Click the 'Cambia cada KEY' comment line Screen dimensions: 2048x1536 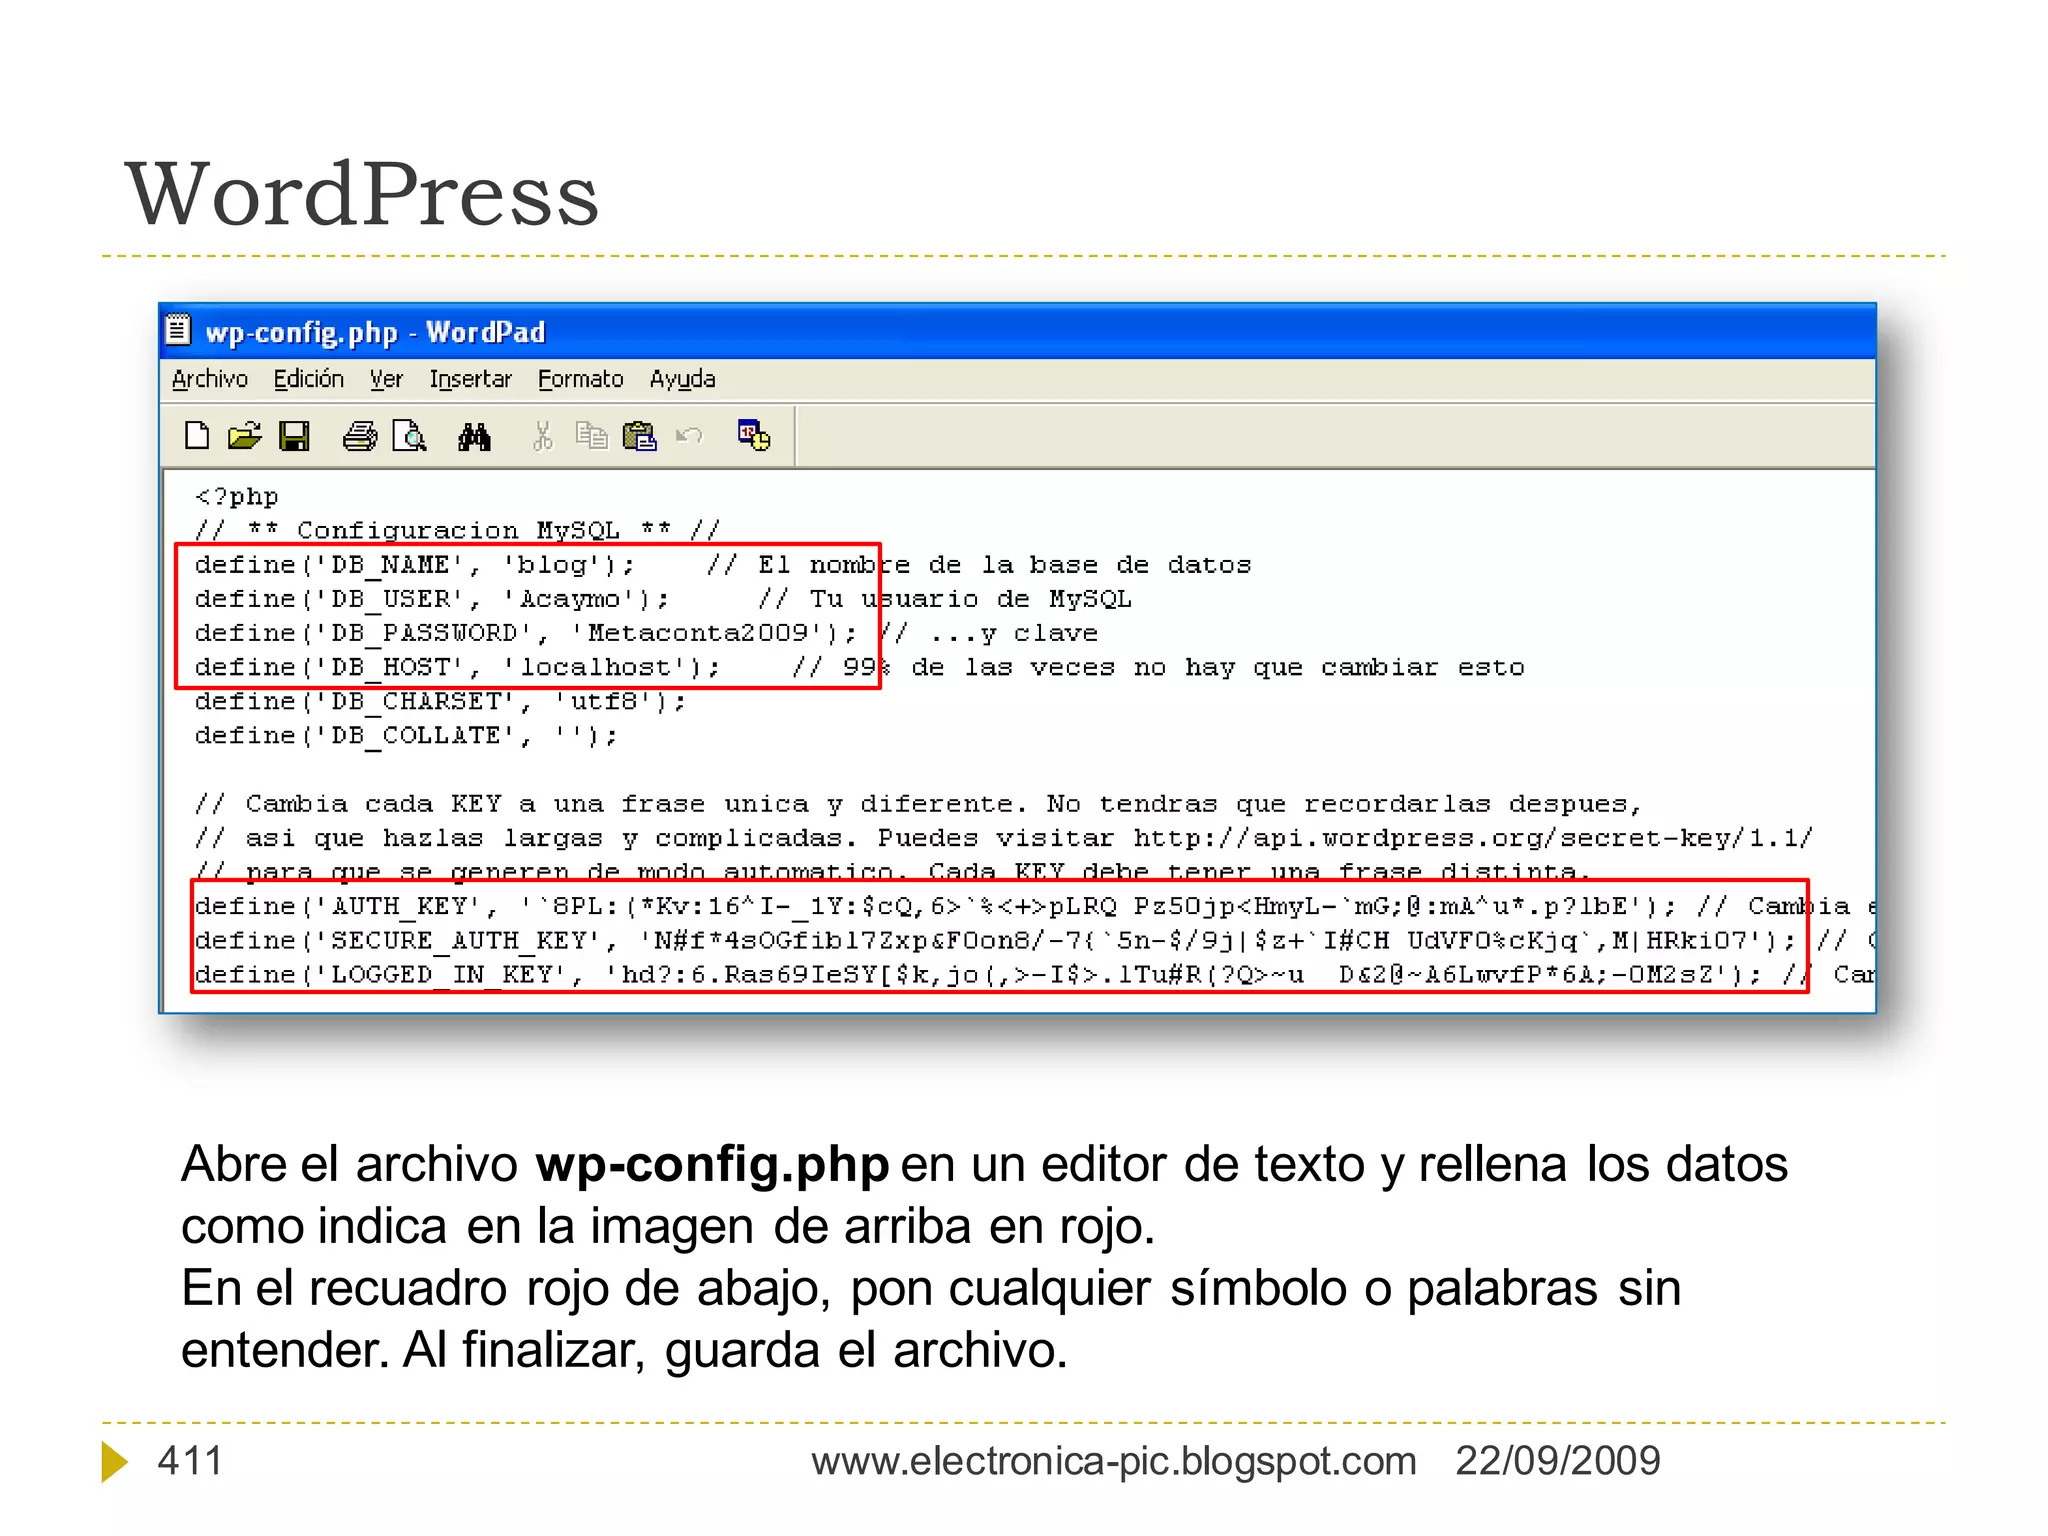pos(918,804)
